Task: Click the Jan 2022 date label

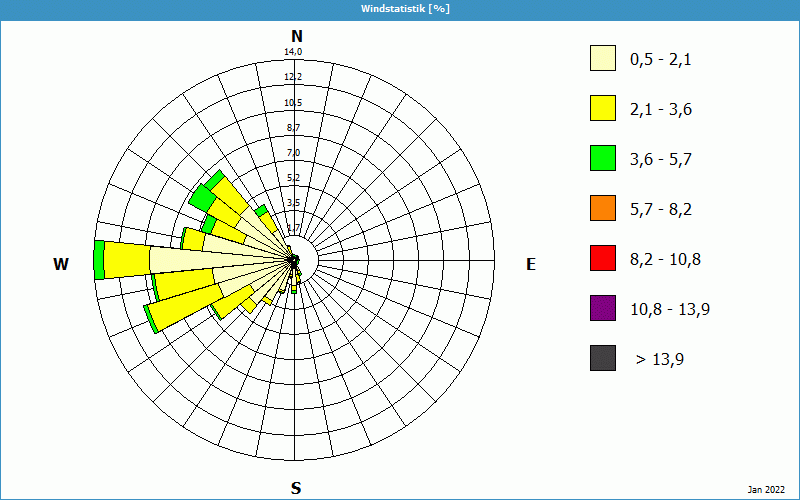Action: (768, 489)
